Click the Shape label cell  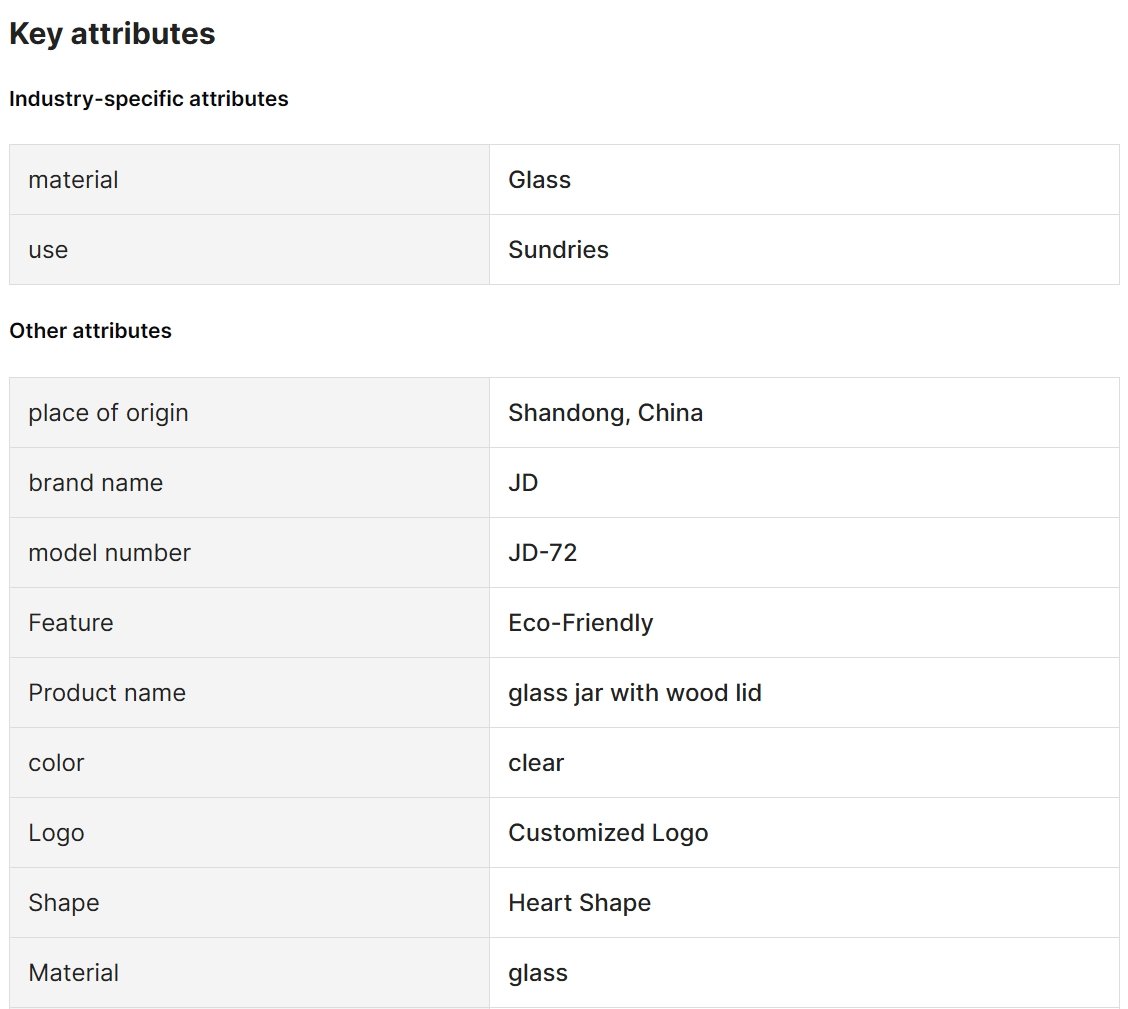(x=250, y=903)
